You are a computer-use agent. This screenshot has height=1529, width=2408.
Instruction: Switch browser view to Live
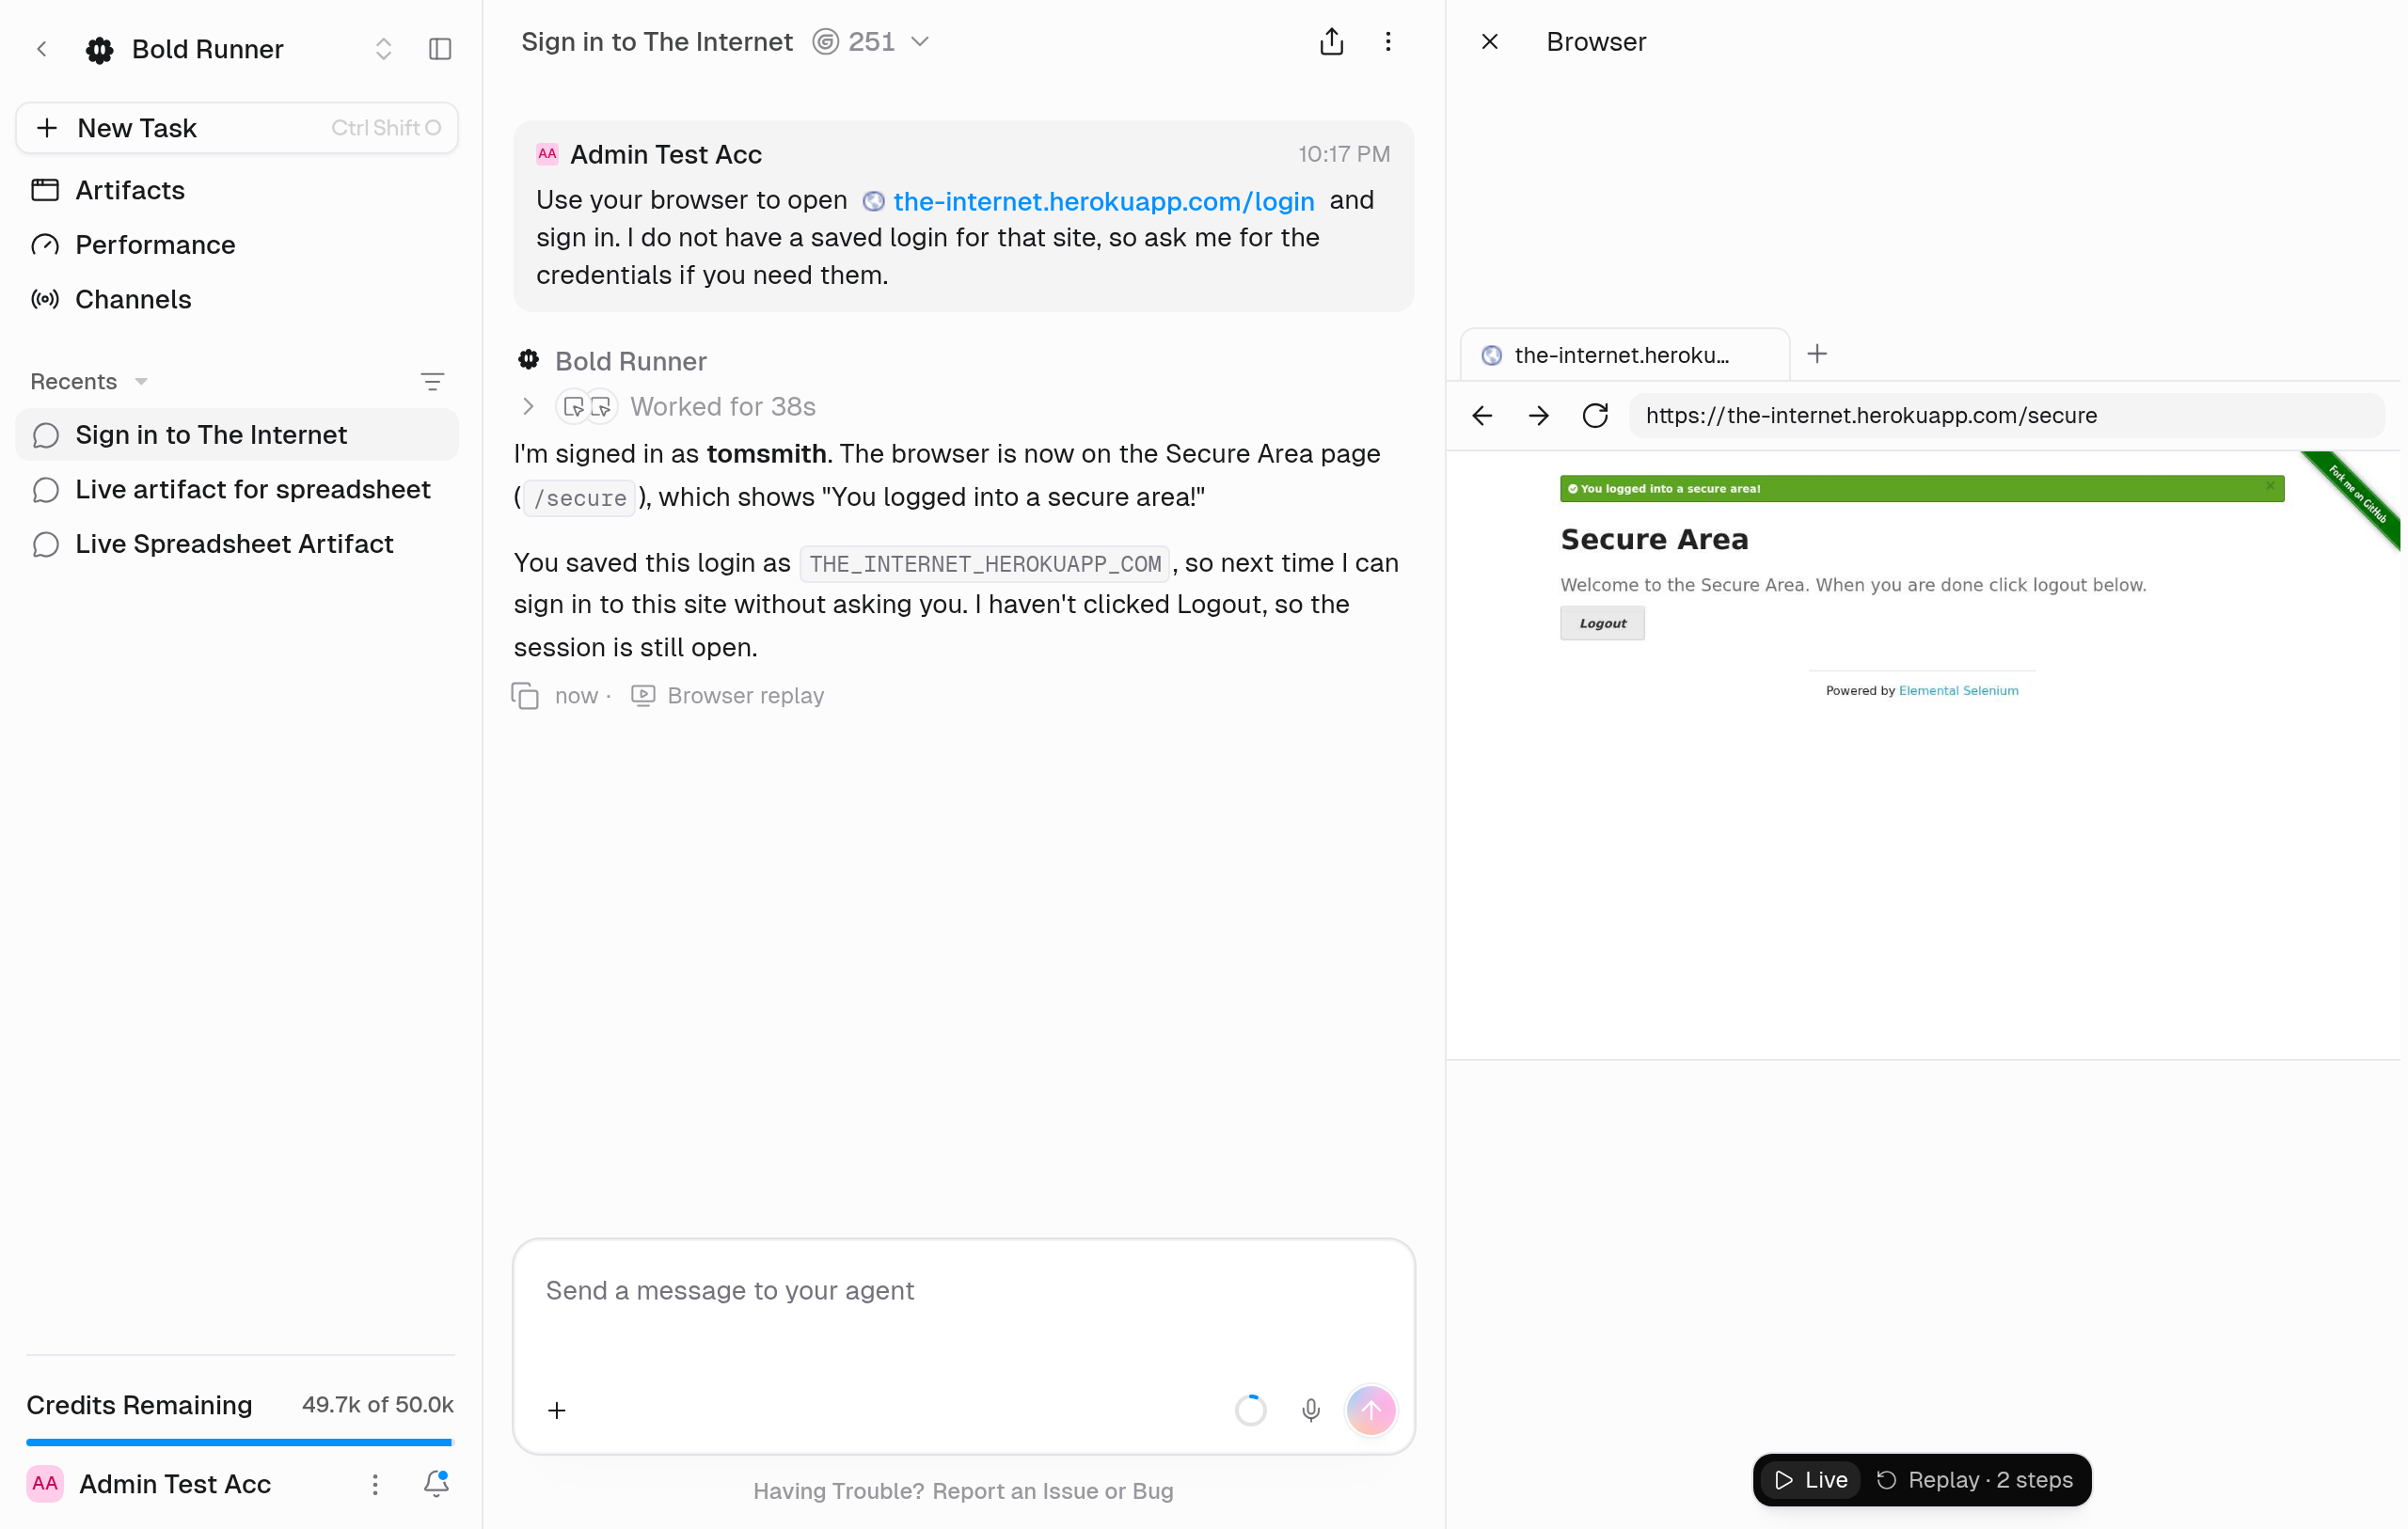(x=1811, y=1480)
